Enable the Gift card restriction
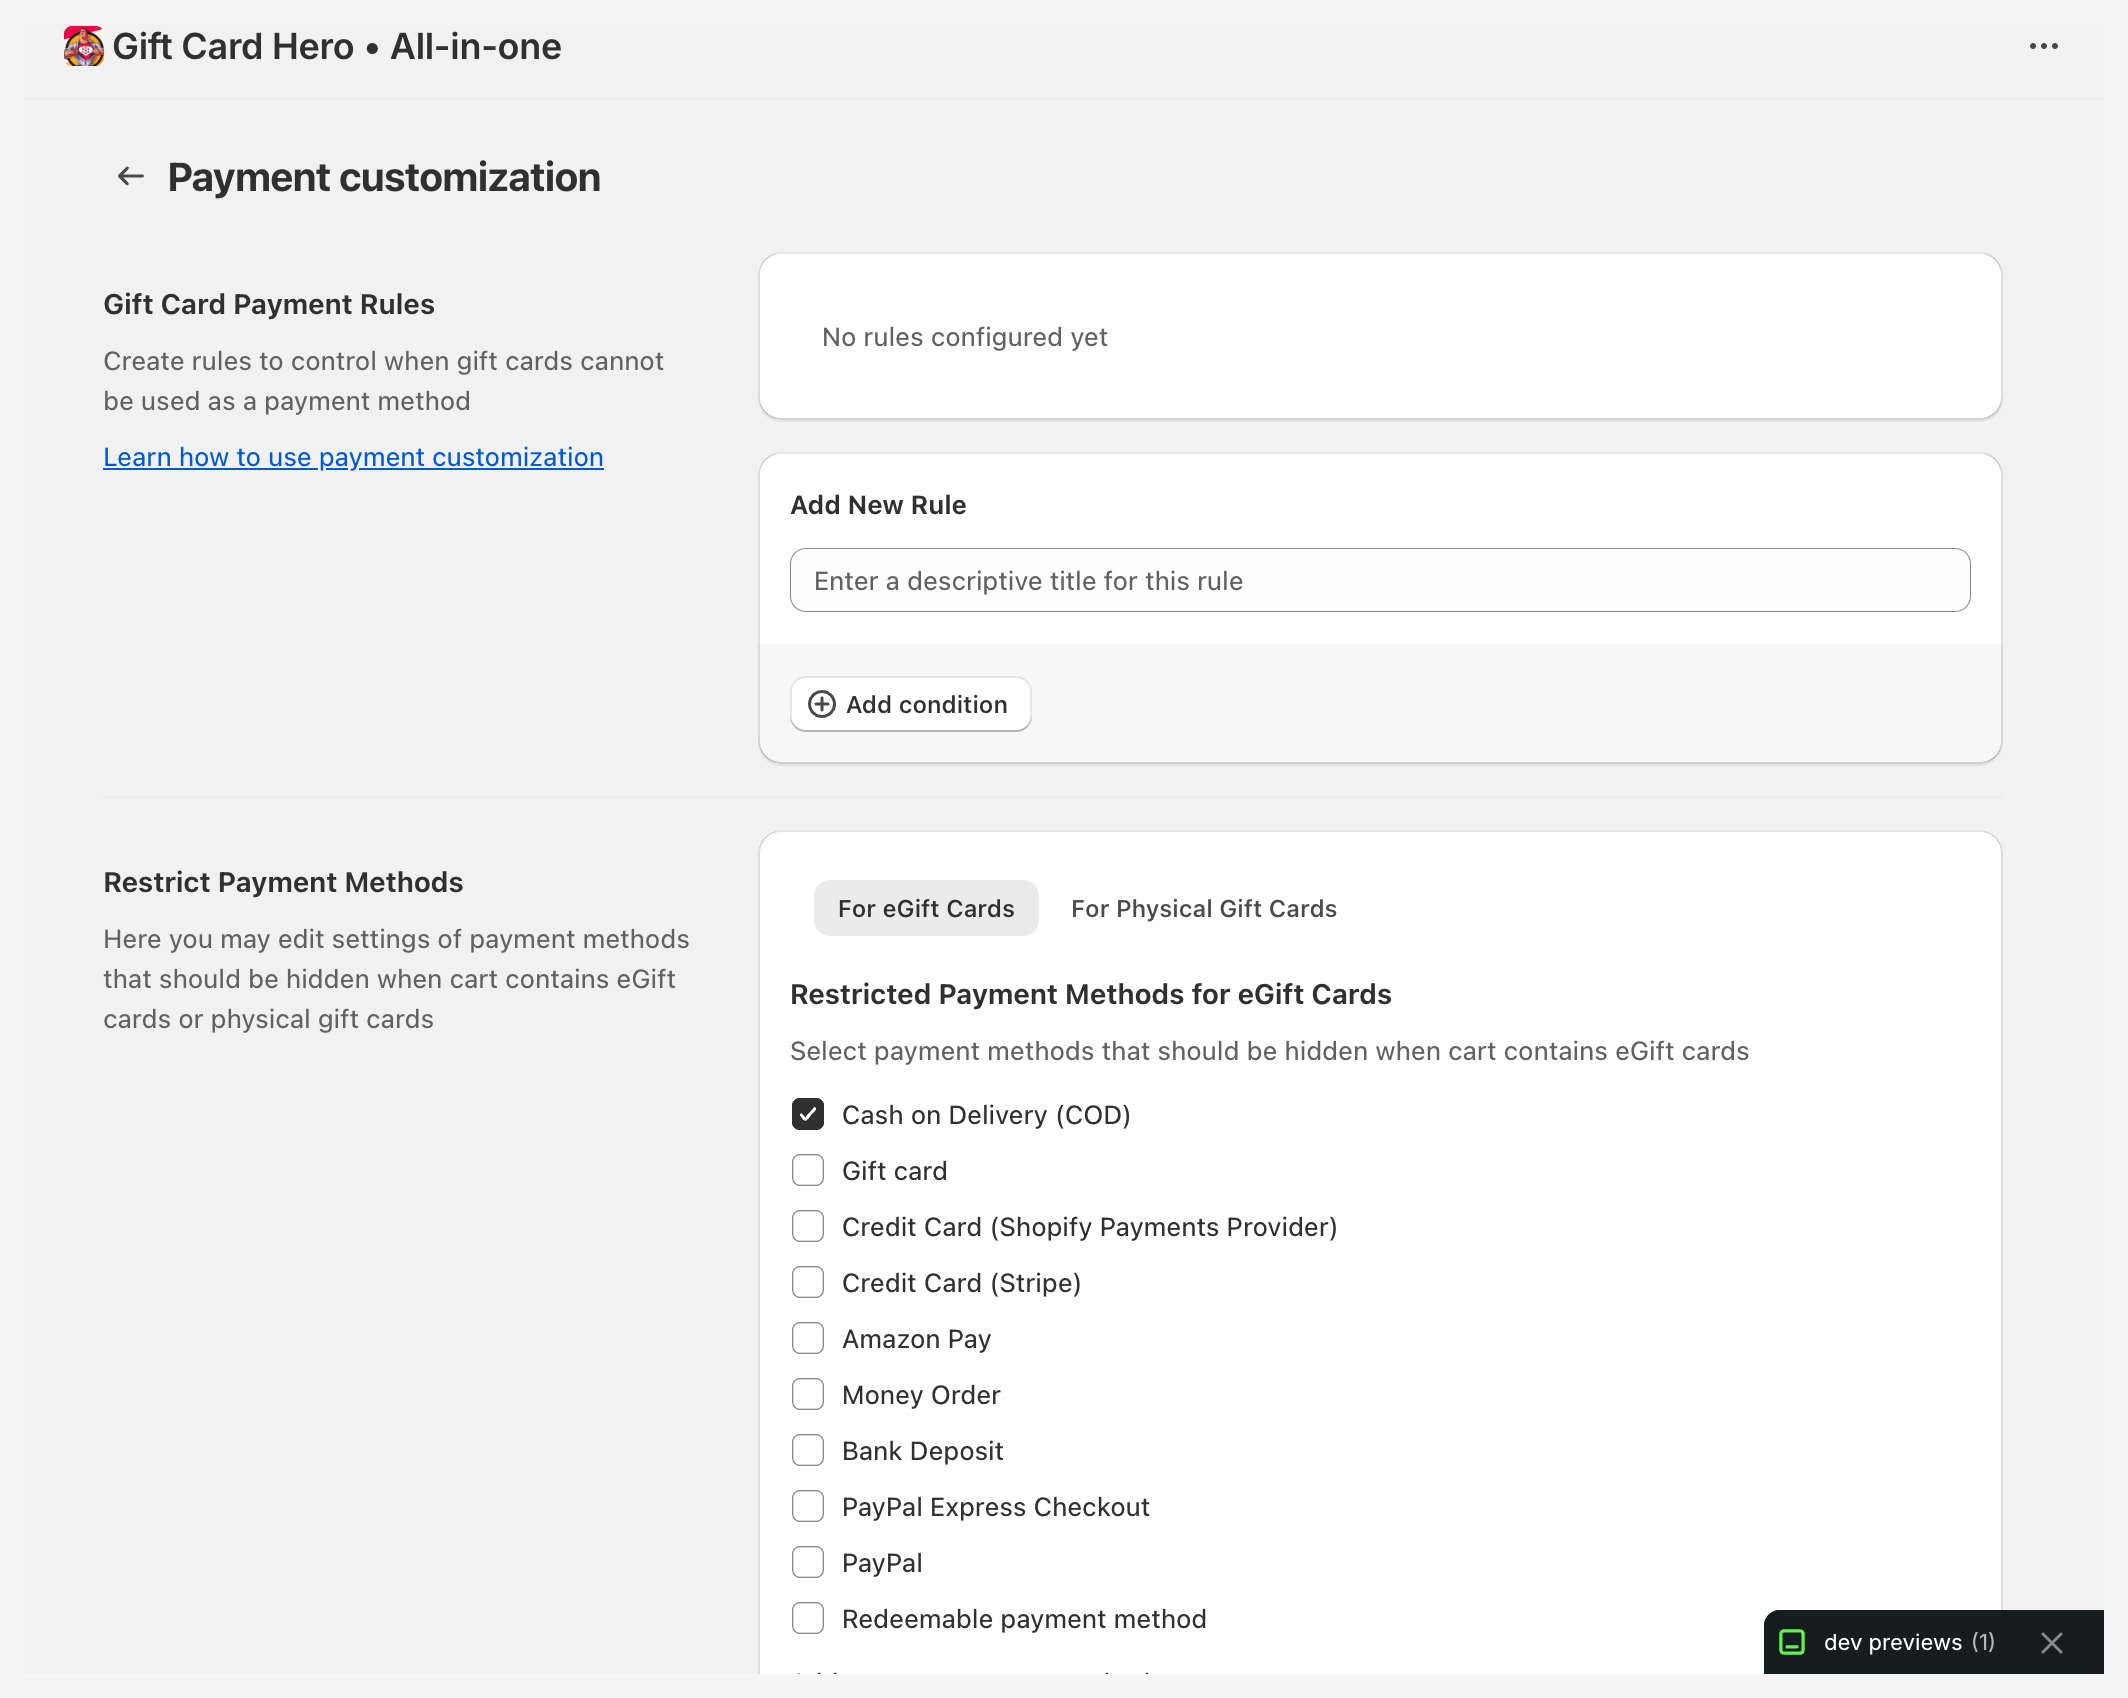Image resolution: width=2128 pixels, height=1698 pixels. coord(807,1170)
